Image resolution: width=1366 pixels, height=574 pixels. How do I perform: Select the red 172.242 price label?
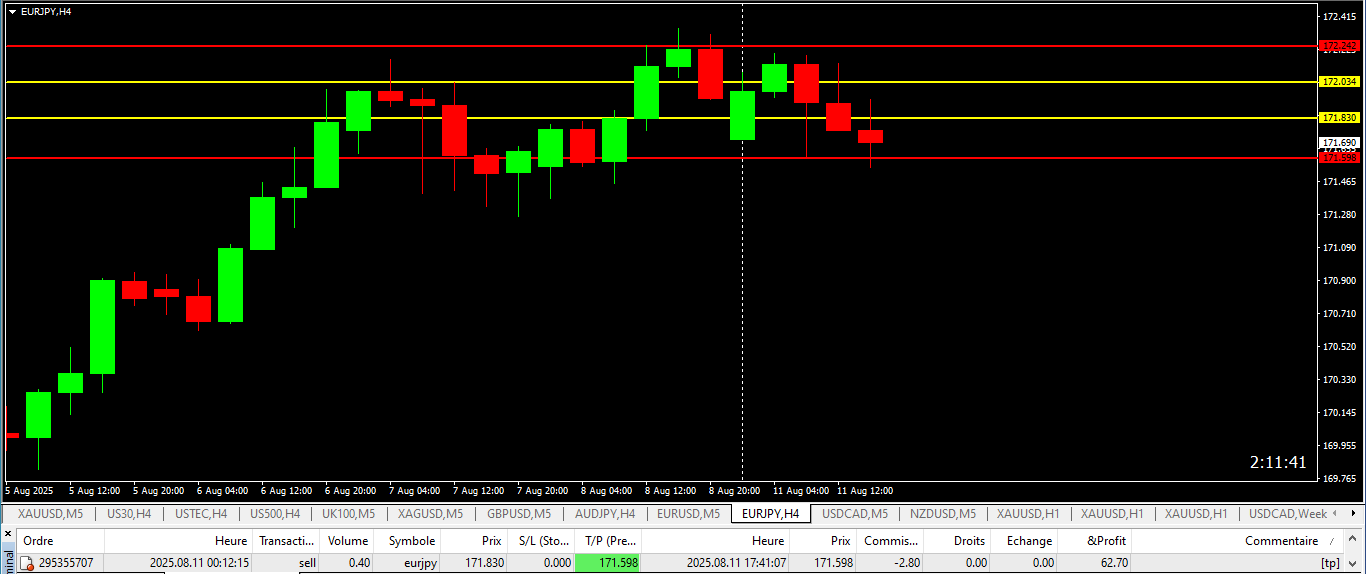click(x=1340, y=46)
